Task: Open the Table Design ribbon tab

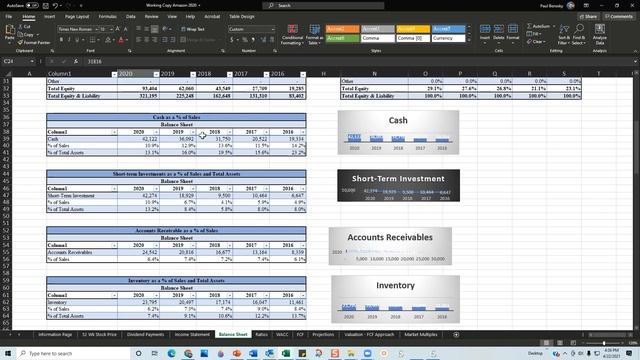Action: [x=242, y=17]
